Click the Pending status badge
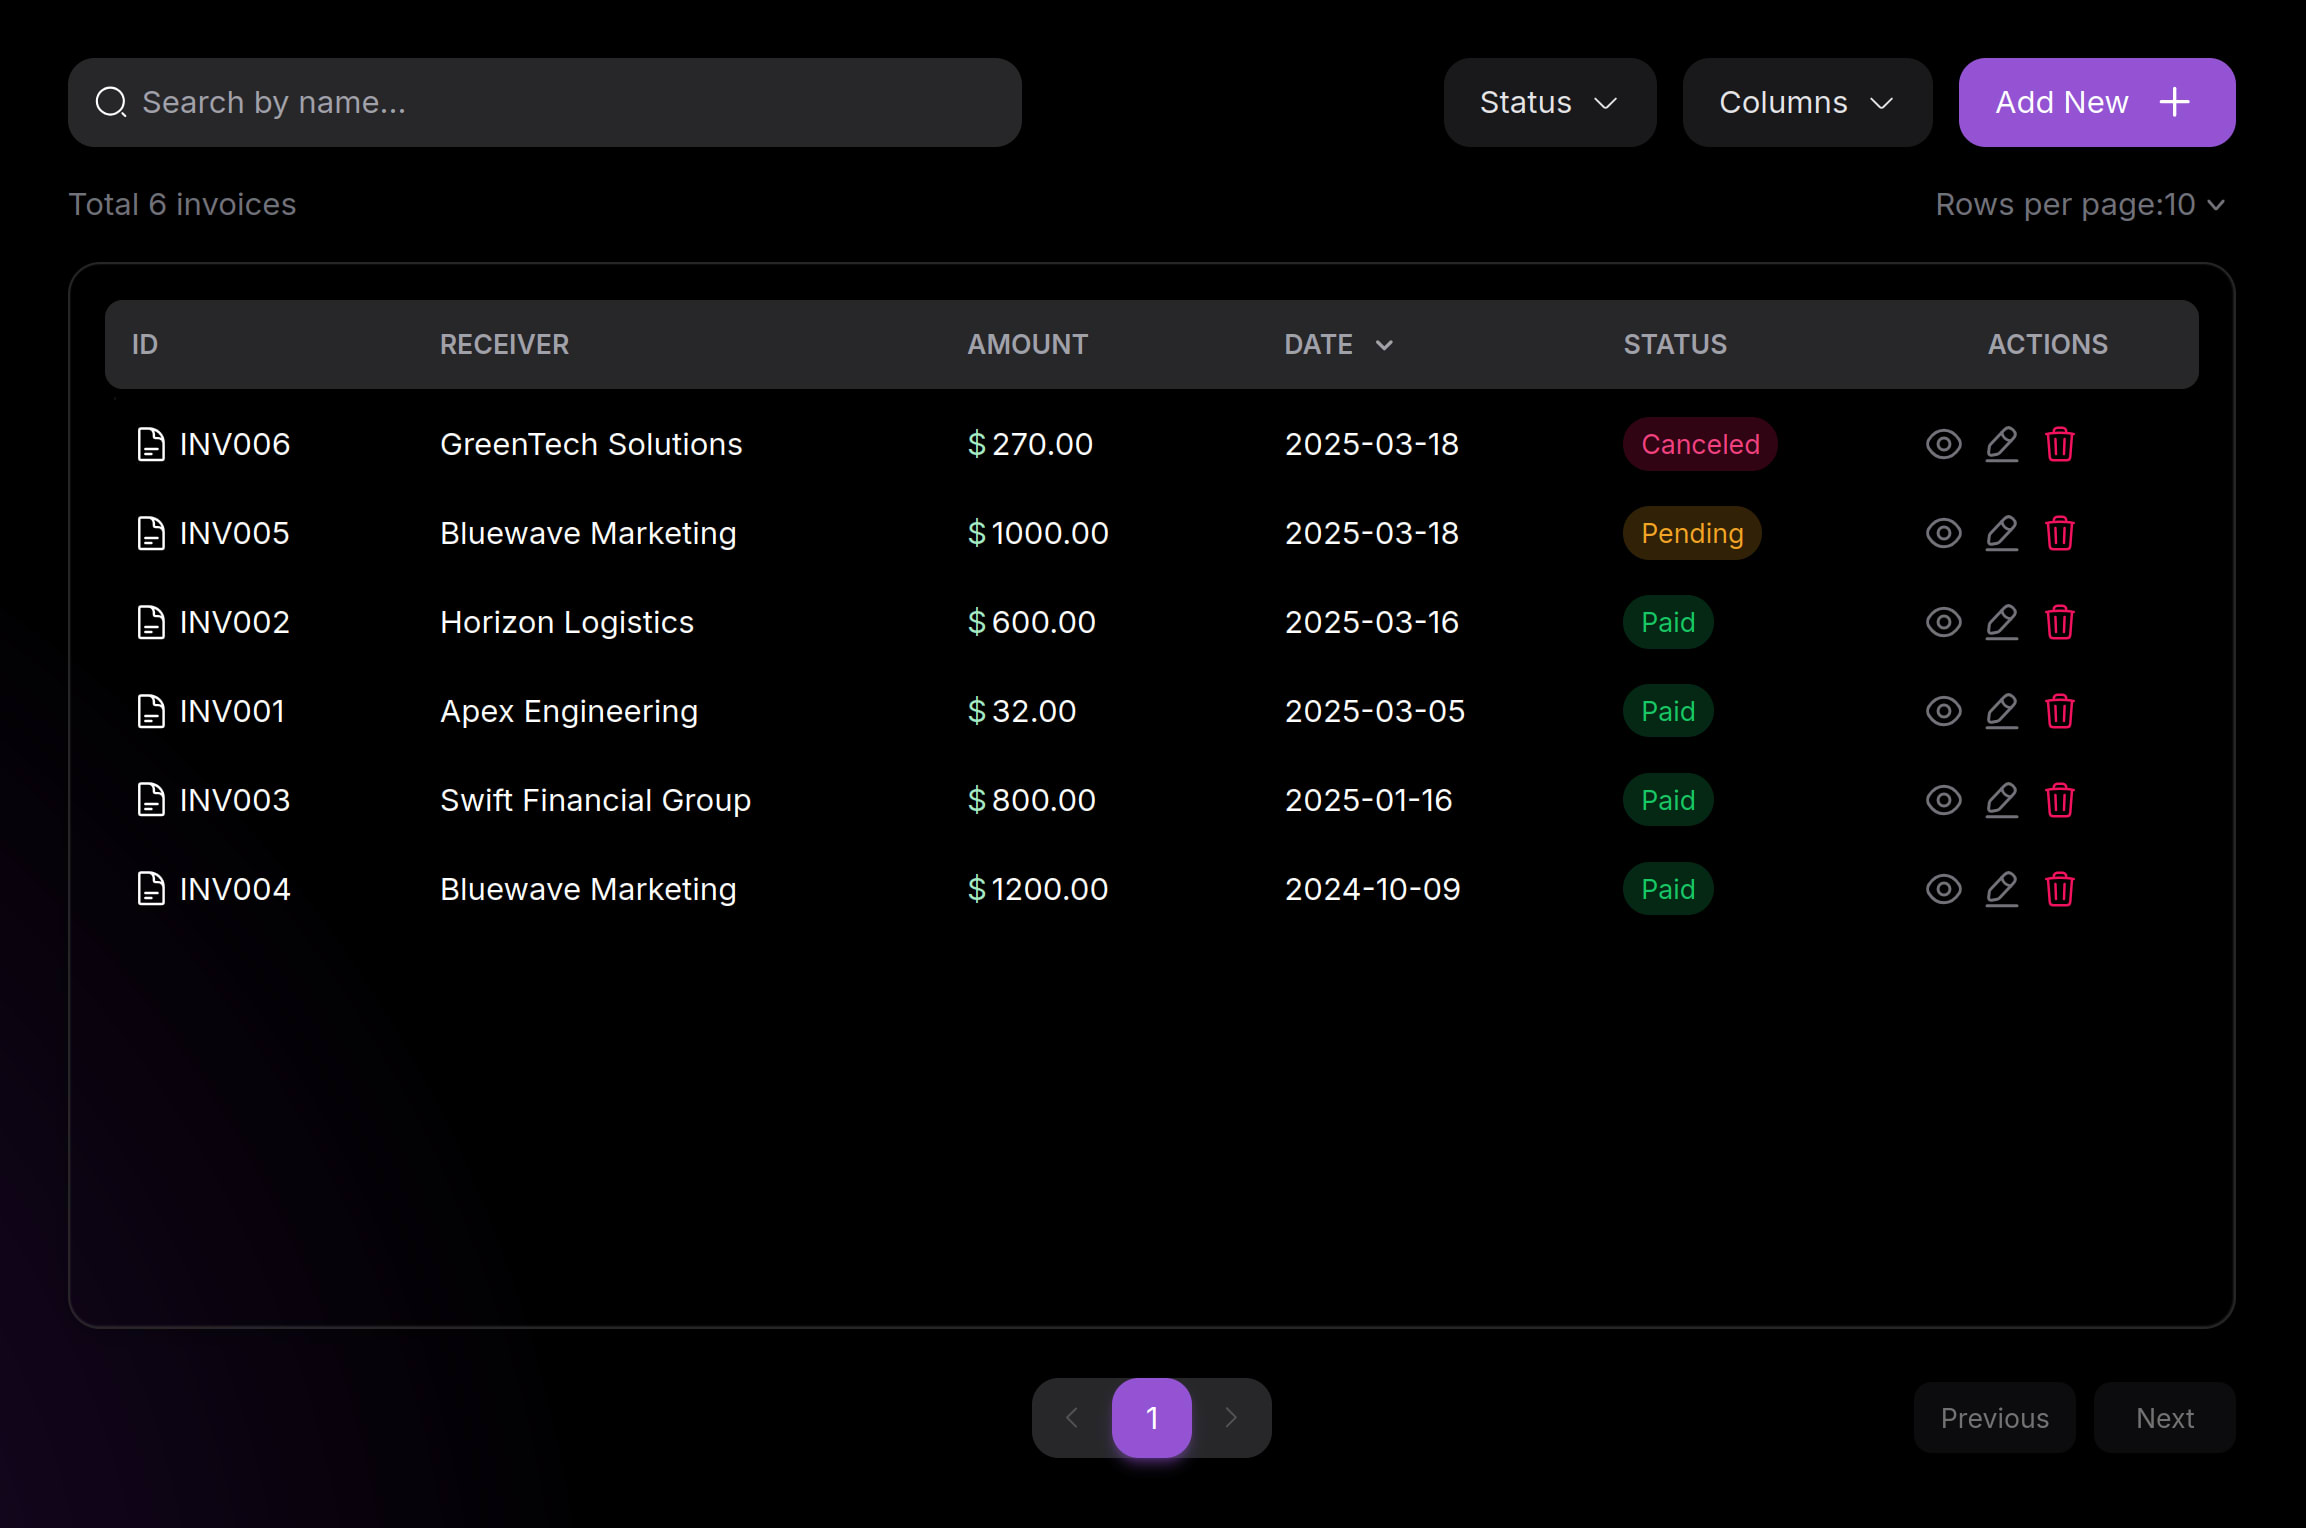2306x1528 pixels. (x=1691, y=533)
